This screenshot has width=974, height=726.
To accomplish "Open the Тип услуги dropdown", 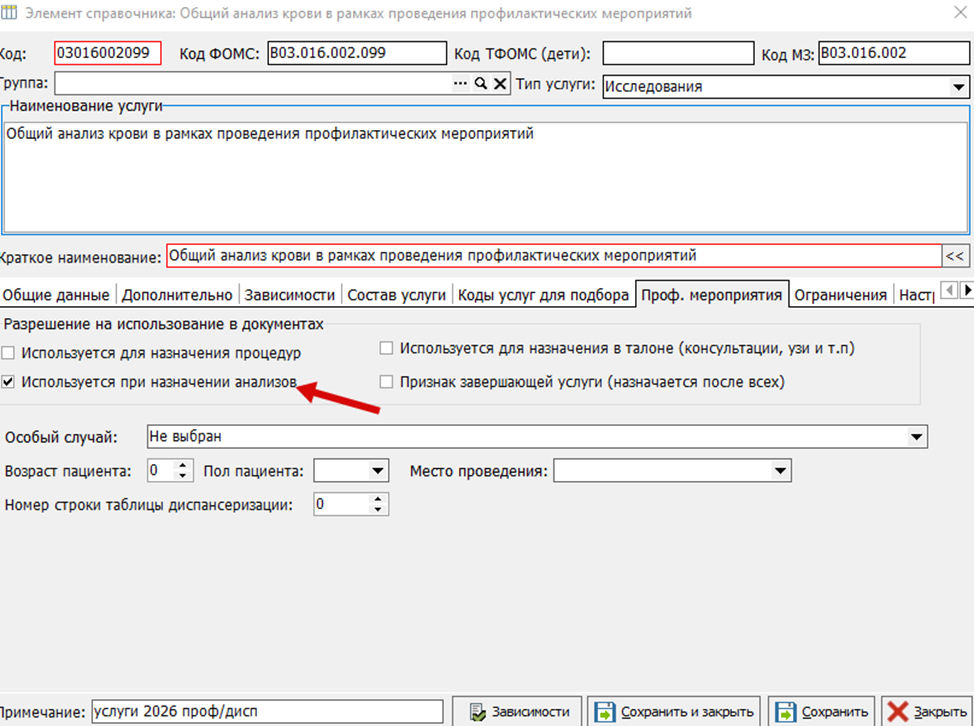I will (x=959, y=87).
